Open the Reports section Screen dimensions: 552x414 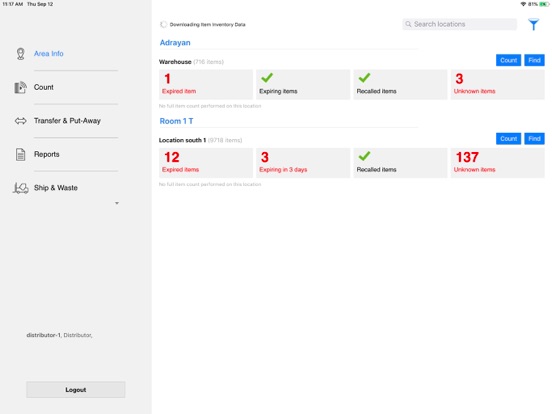click(x=46, y=154)
